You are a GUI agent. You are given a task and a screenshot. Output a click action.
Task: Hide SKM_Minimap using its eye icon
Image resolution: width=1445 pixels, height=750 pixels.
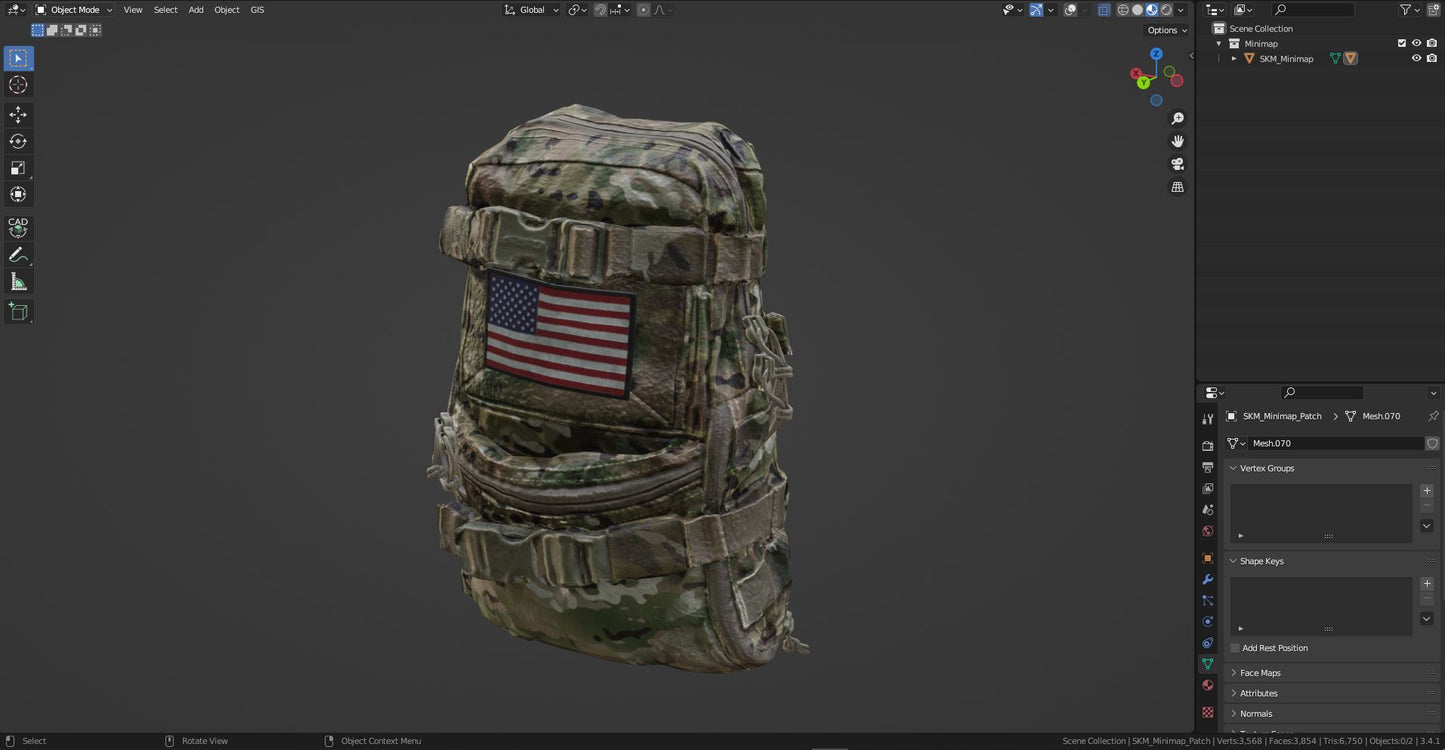coord(1416,59)
